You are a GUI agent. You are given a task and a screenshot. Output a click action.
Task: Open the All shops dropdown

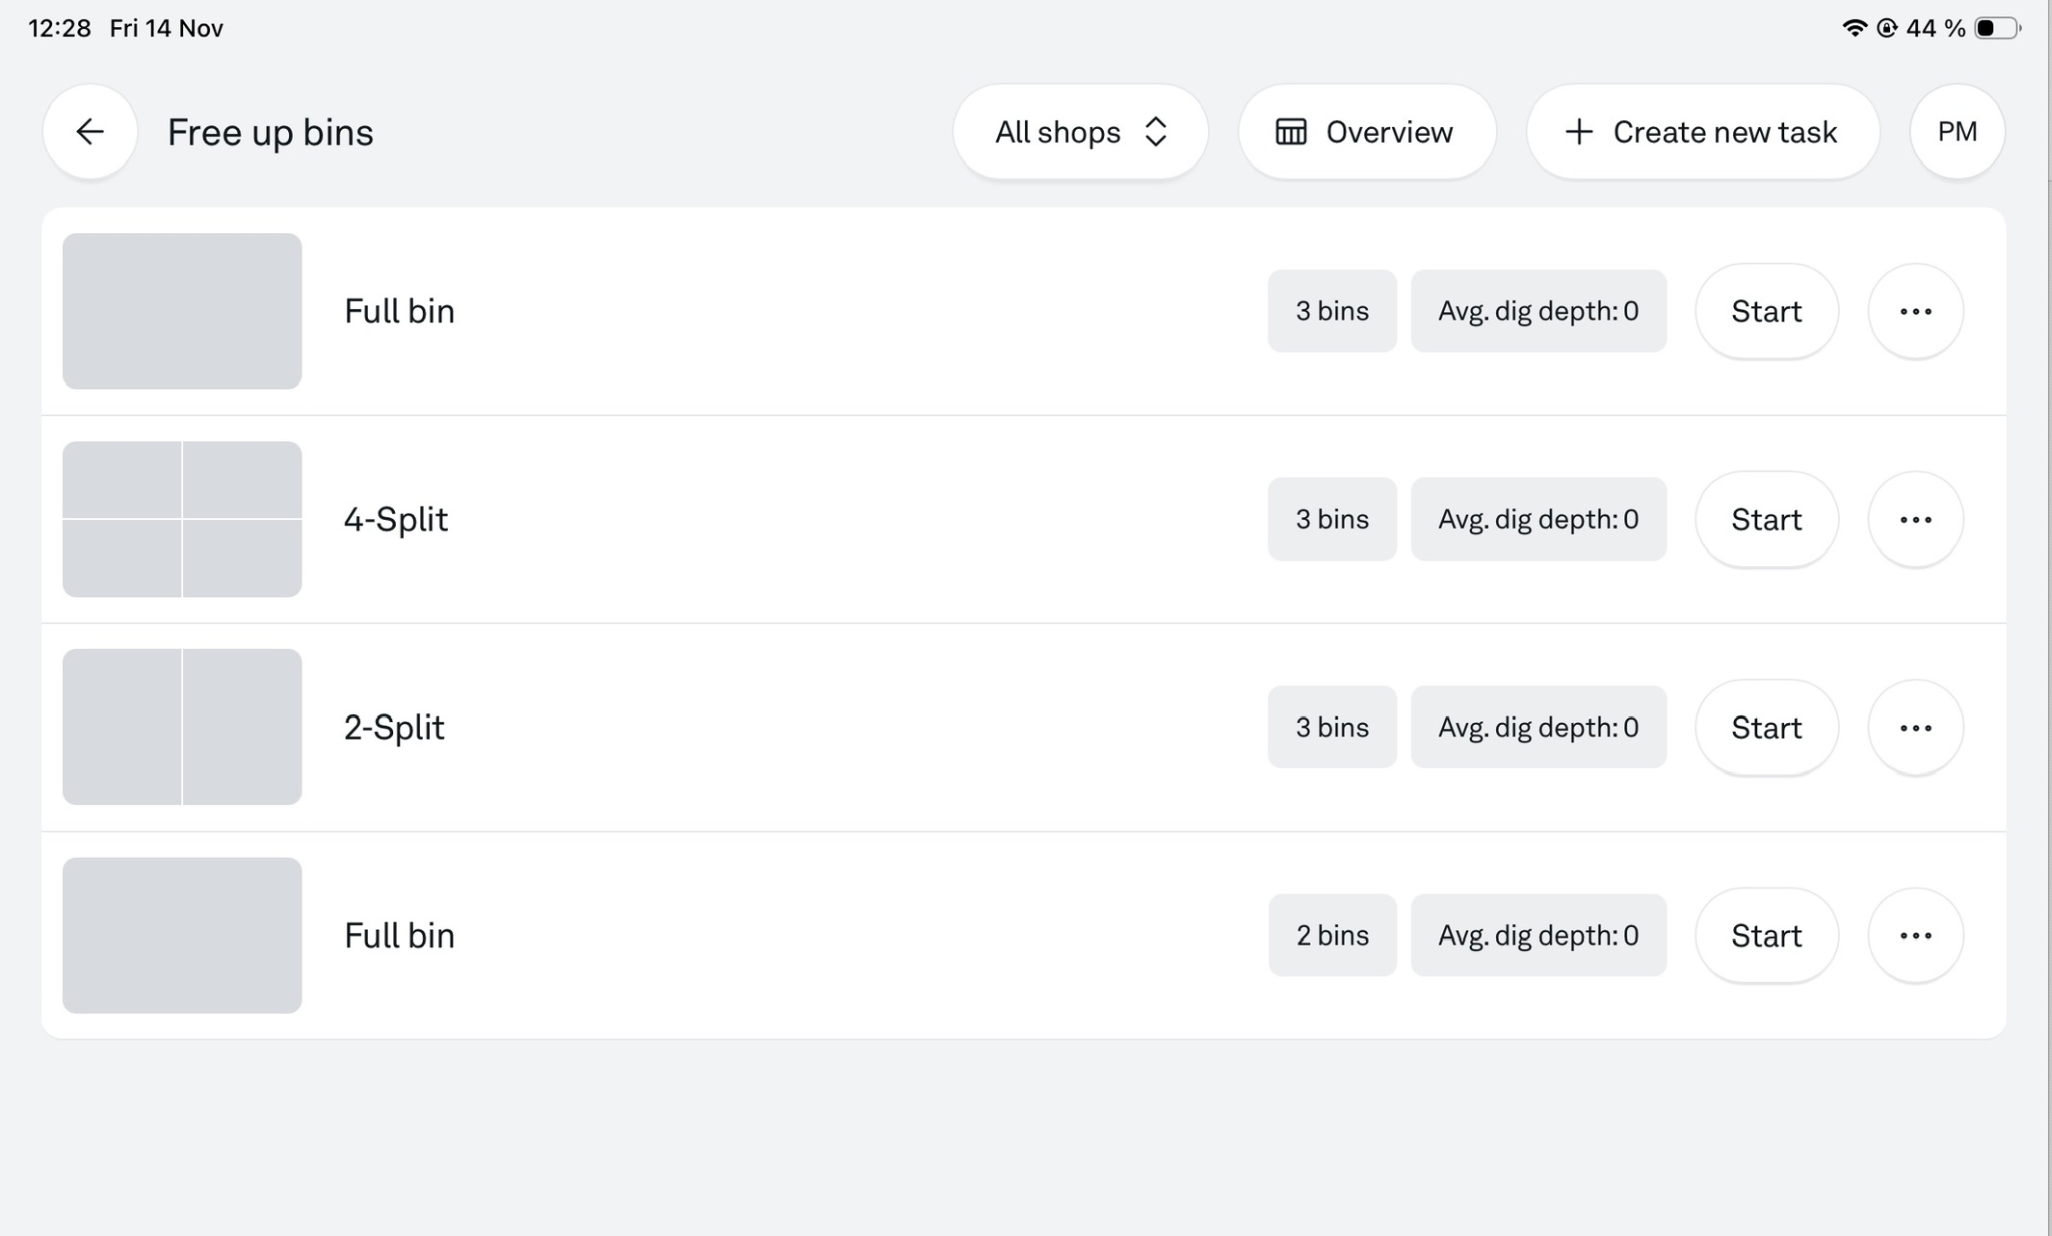(x=1080, y=132)
